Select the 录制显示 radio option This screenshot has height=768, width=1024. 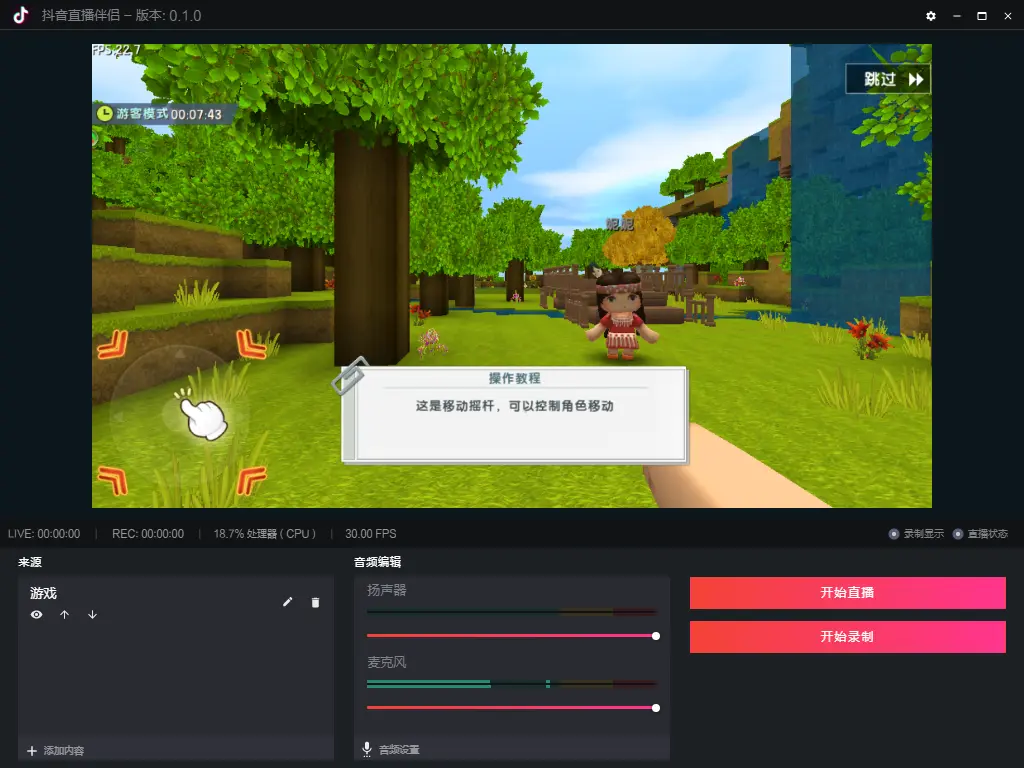(894, 534)
